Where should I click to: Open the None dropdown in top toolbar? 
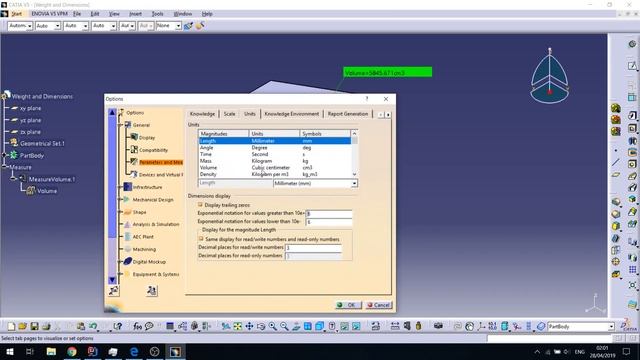pyautogui.click(x=178, y=26)
